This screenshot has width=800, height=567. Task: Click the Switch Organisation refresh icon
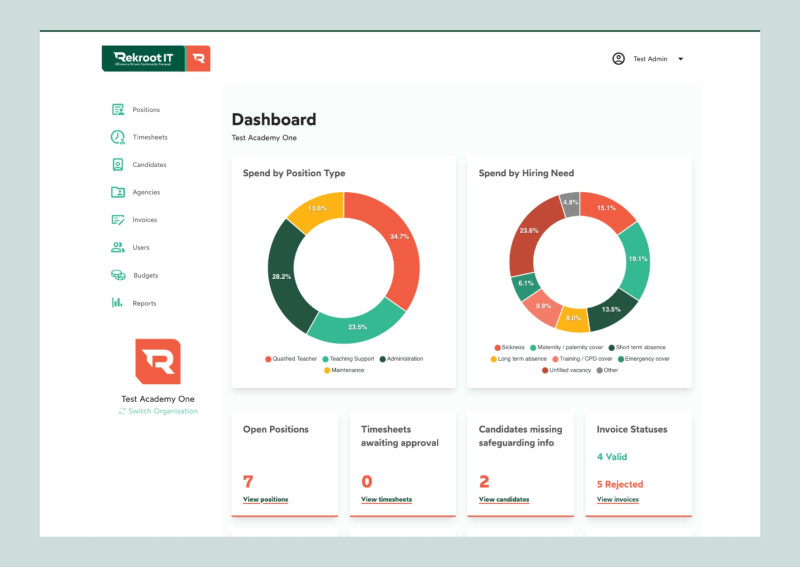click(x=122, y=411)
